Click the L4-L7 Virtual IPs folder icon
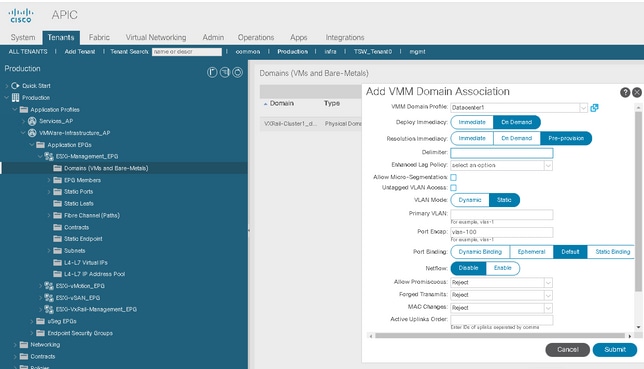 pos(58,262)
